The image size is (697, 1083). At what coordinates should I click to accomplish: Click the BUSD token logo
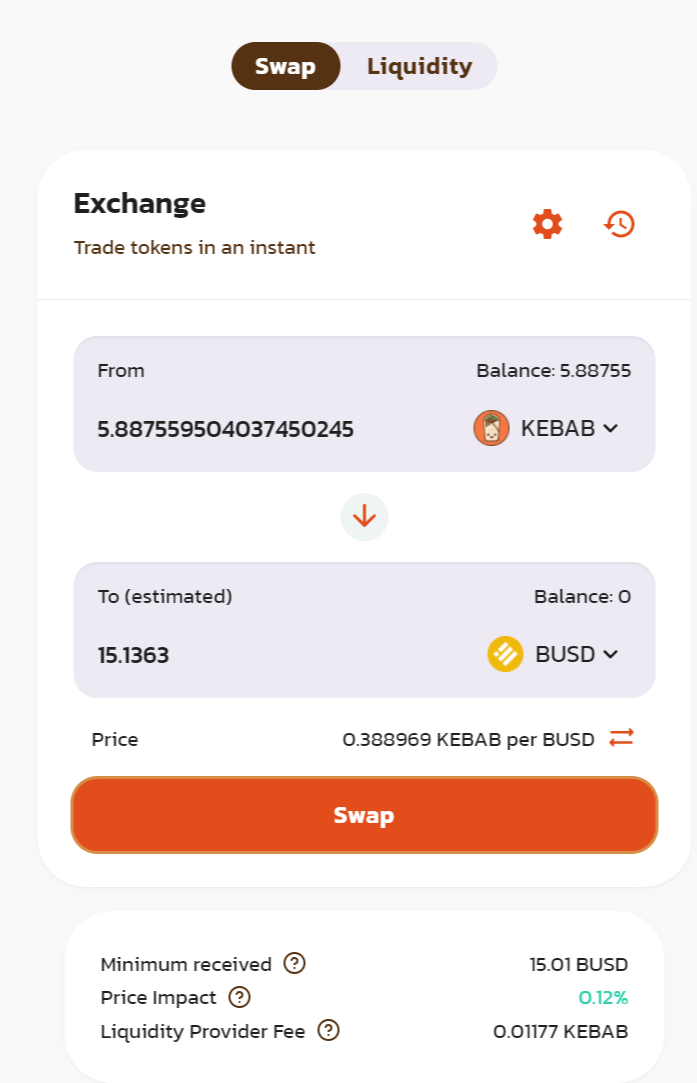(505, 655)
